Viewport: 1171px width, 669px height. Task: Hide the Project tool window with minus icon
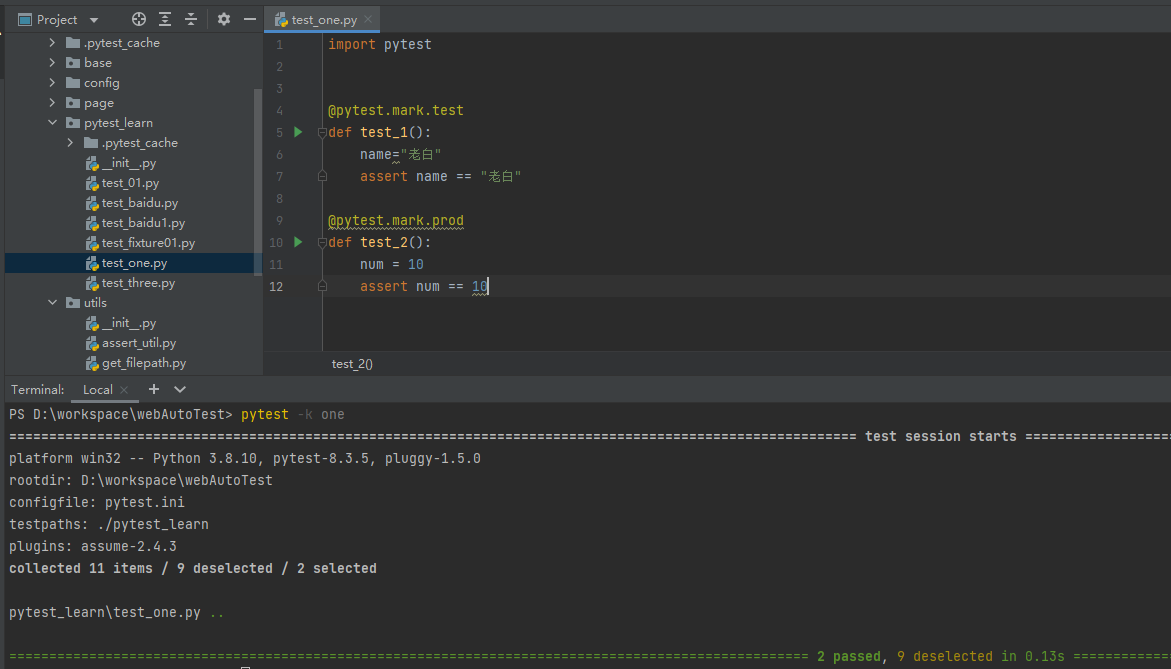click(x=249, y=18)
